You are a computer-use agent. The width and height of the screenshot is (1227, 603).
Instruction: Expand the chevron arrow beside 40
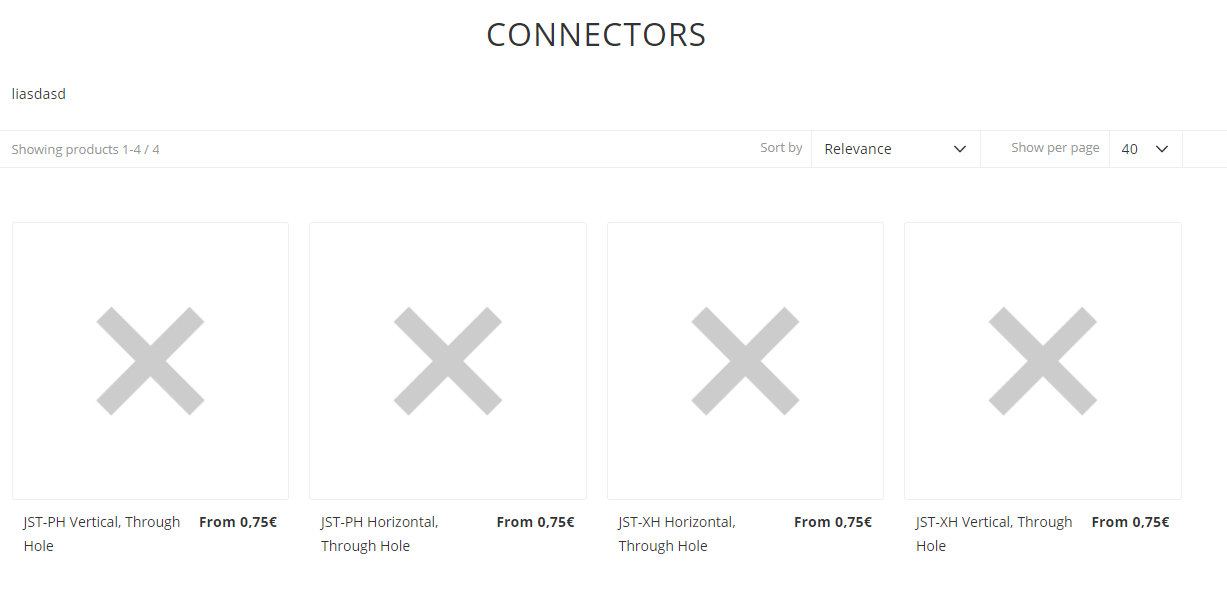1162,149
